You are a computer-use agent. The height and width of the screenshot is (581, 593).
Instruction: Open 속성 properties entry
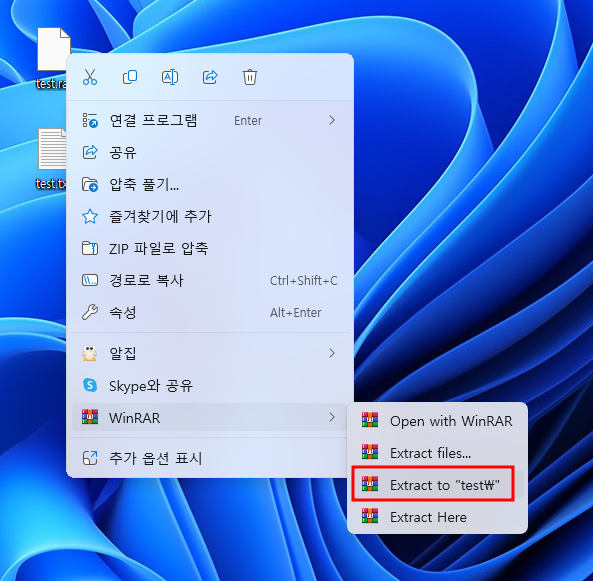210,312
